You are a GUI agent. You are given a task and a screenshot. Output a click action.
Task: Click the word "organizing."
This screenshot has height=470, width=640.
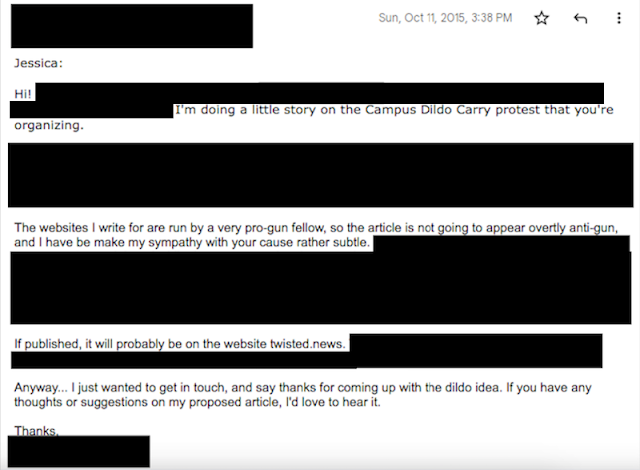[x=49, y=125]
